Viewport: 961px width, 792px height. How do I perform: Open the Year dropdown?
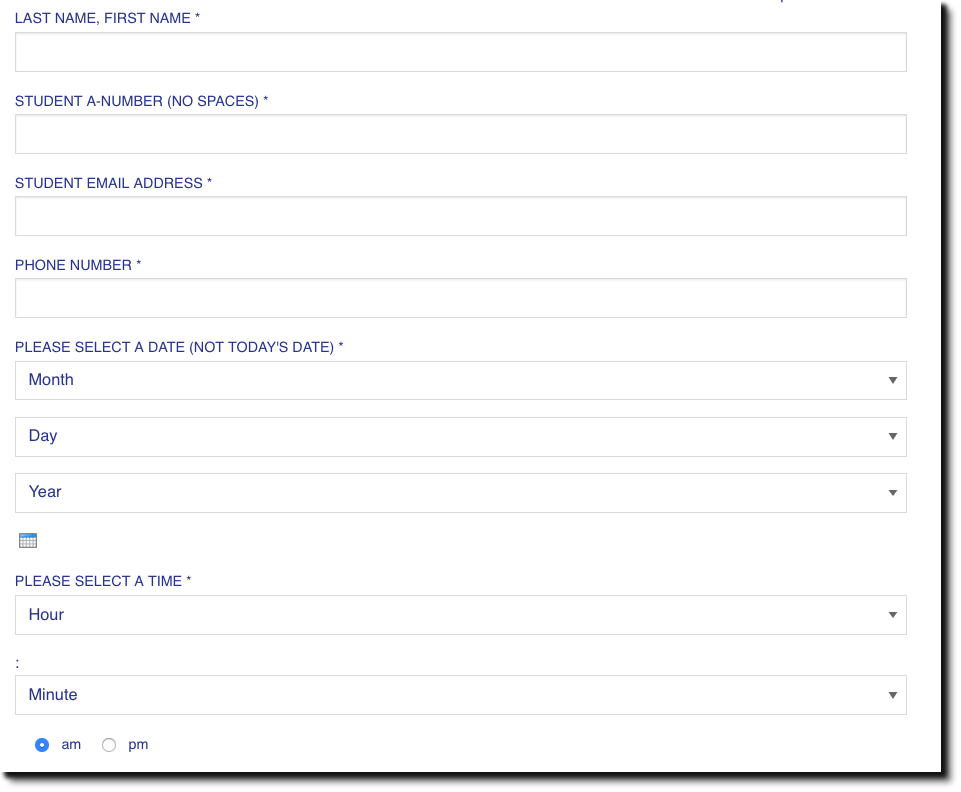pyautogui.click(x=460, y=492)
